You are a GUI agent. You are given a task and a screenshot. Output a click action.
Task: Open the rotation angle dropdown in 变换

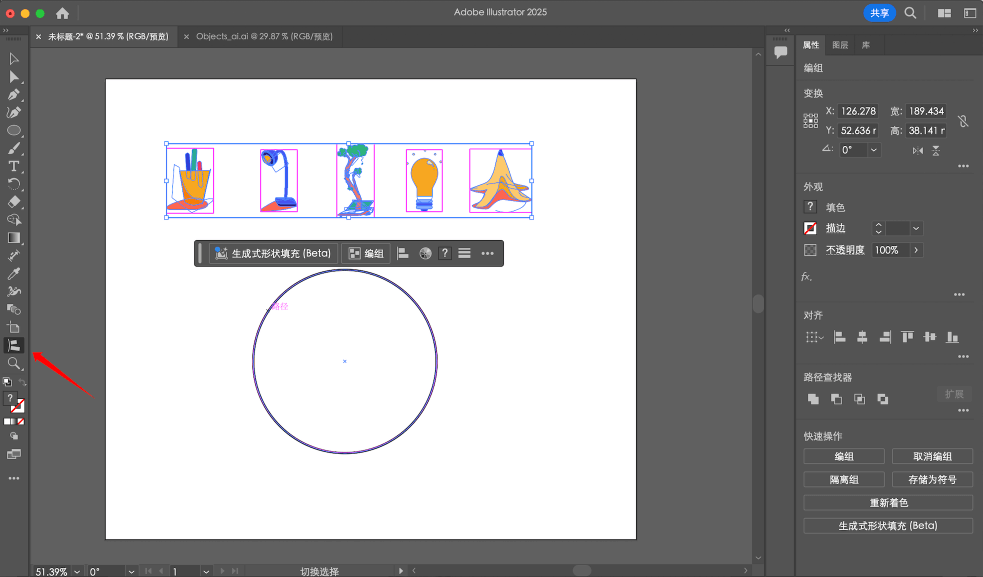point(872,149)
